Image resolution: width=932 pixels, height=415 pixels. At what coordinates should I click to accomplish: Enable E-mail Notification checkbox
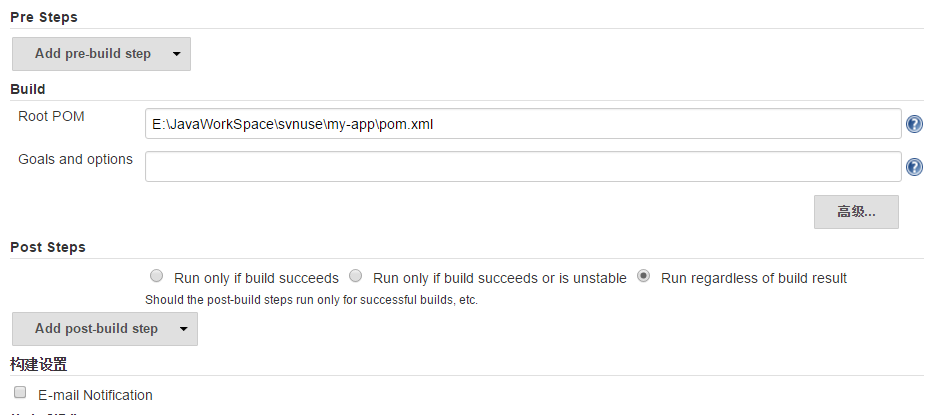point(20,392)
